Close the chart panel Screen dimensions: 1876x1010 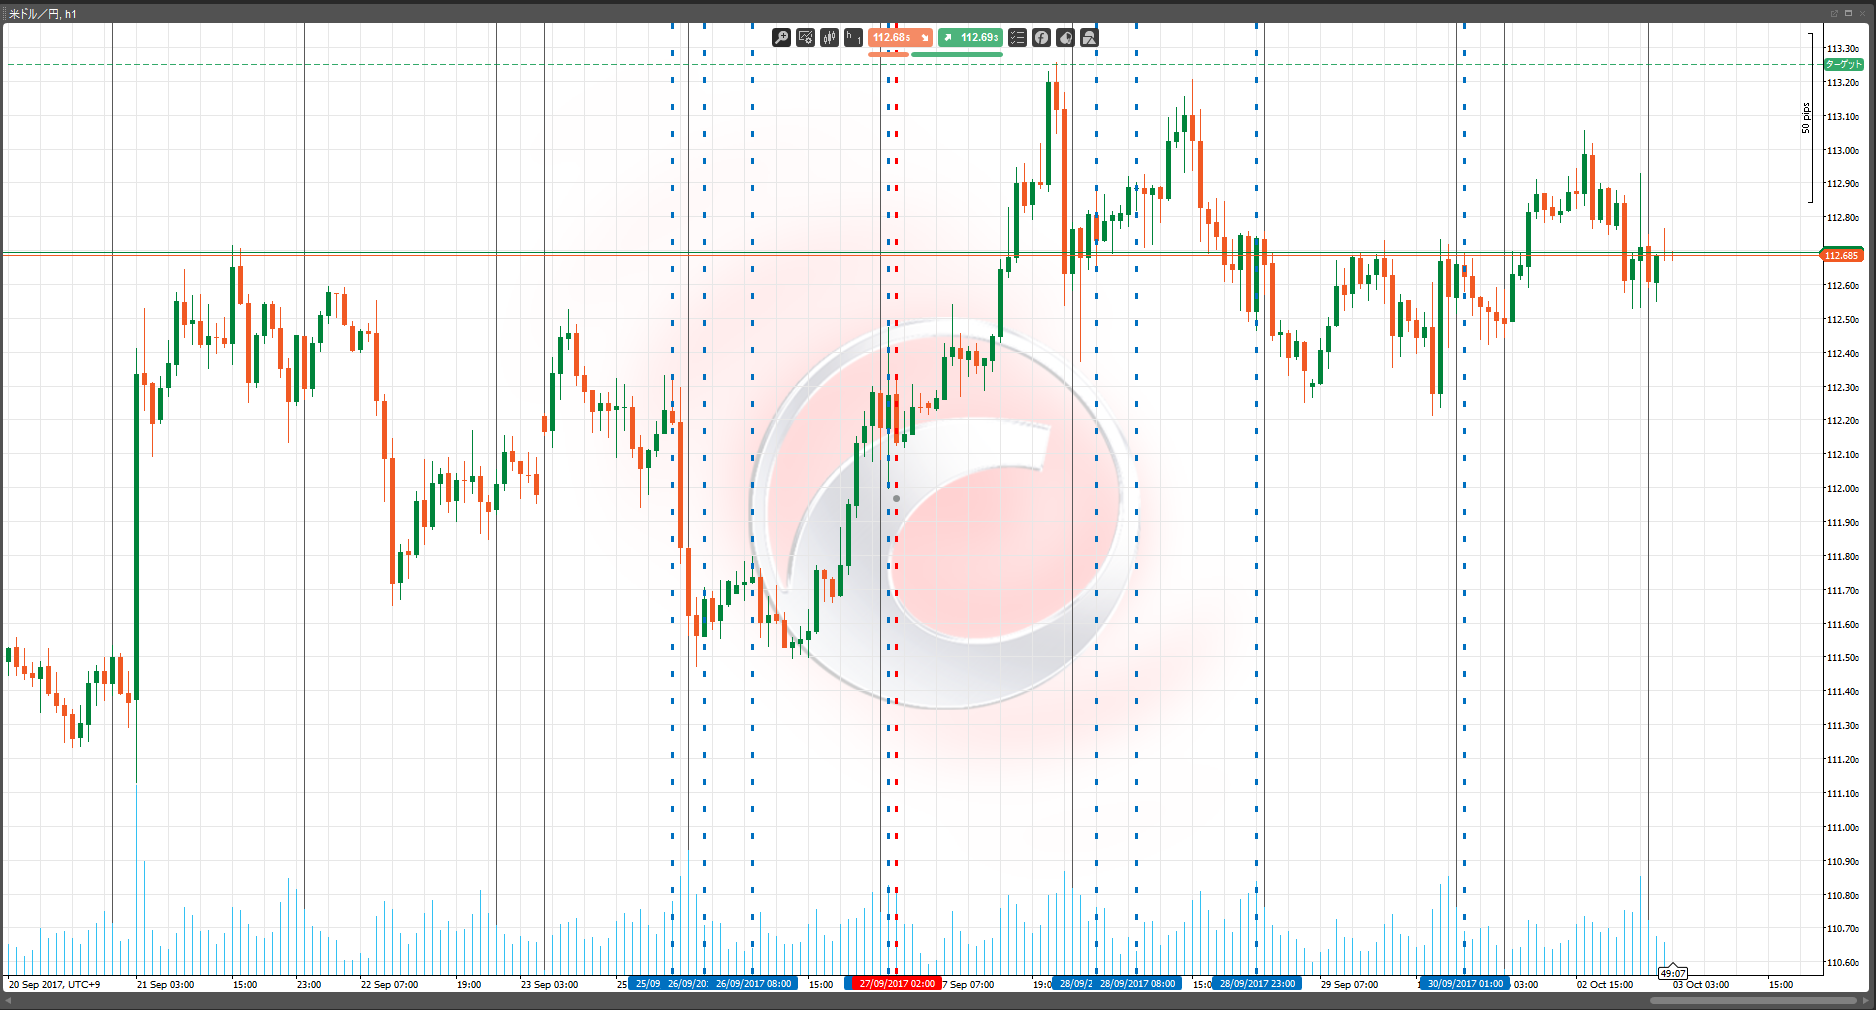[x=1862, y=13]
